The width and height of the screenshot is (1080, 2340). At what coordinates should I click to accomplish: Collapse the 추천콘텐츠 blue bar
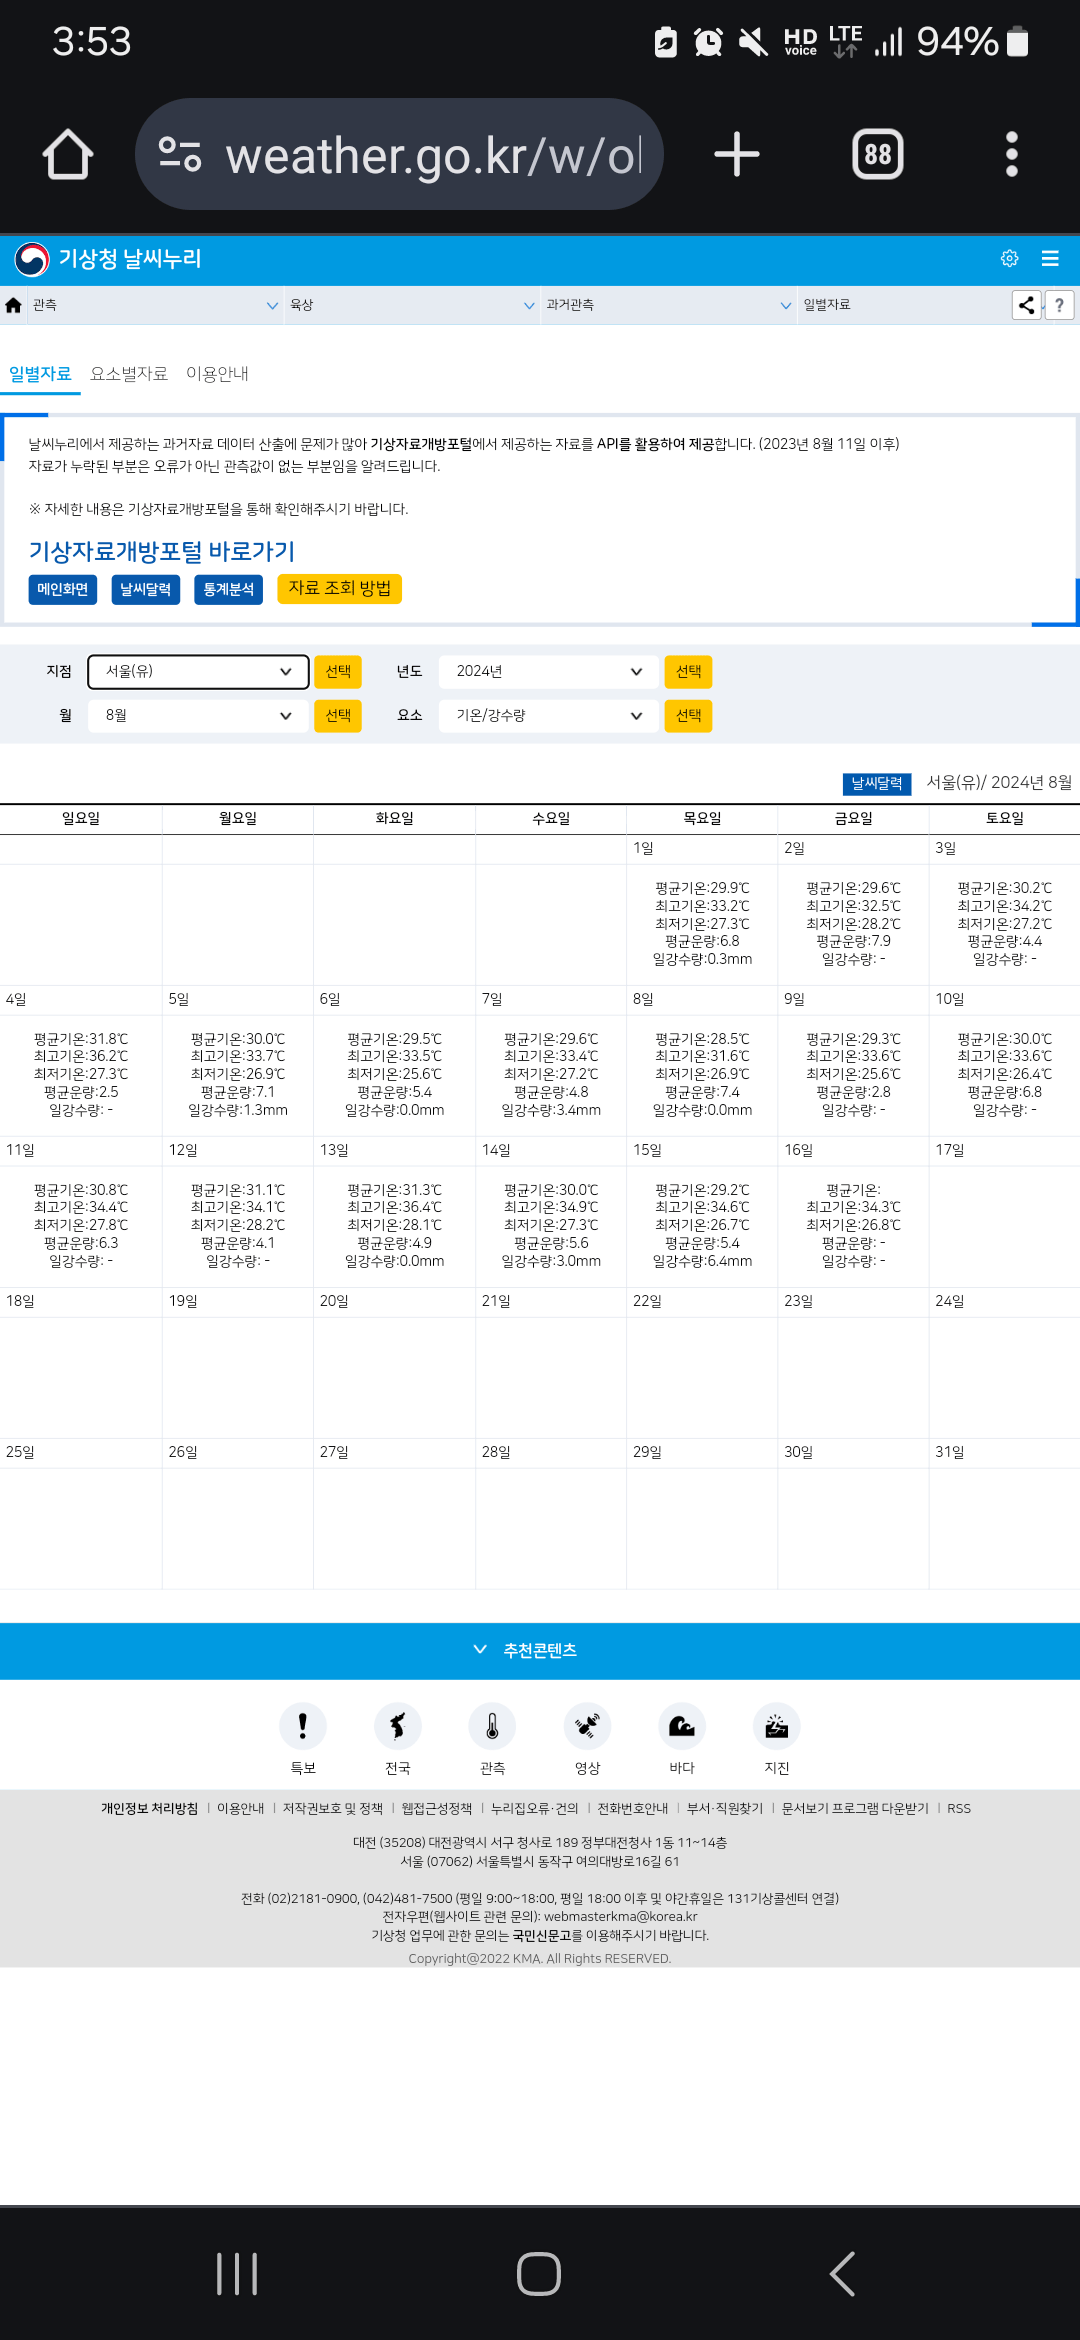540,1650
